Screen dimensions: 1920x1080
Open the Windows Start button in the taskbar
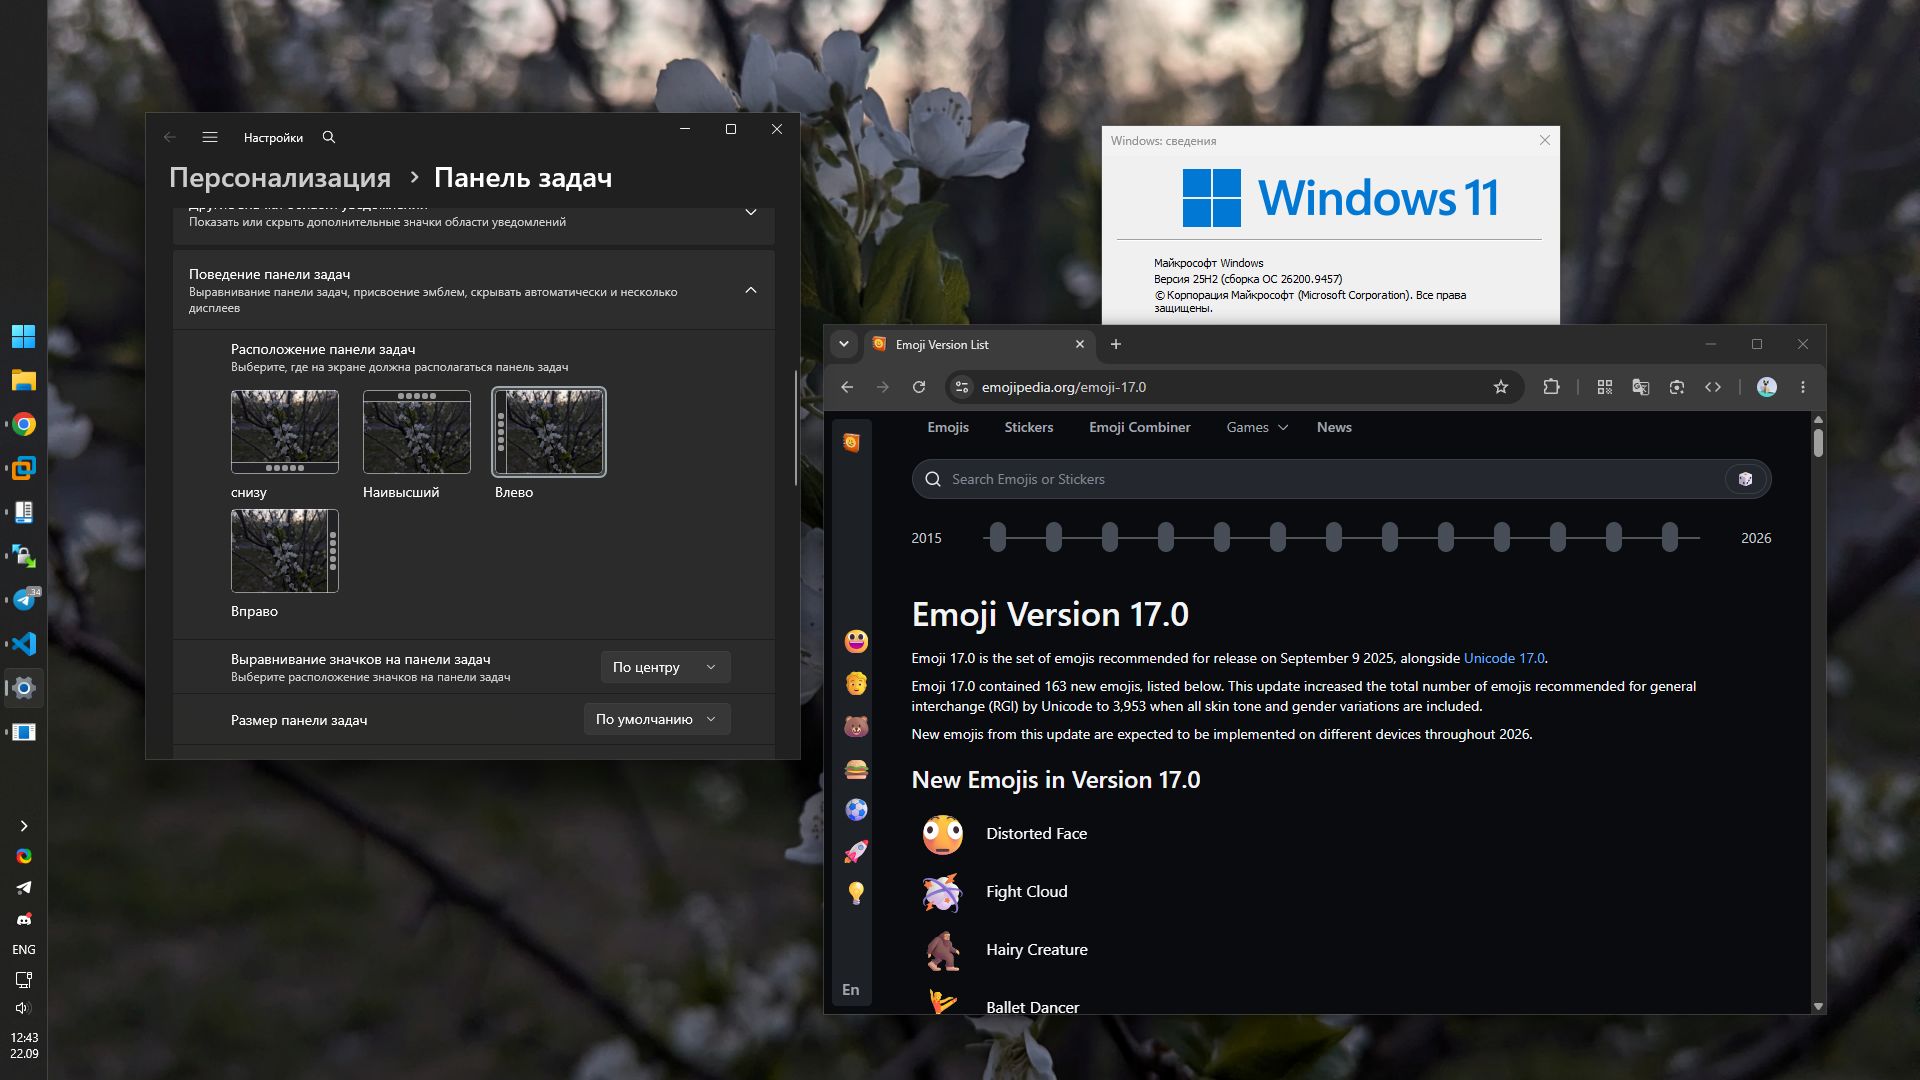[x=23, y=336]
